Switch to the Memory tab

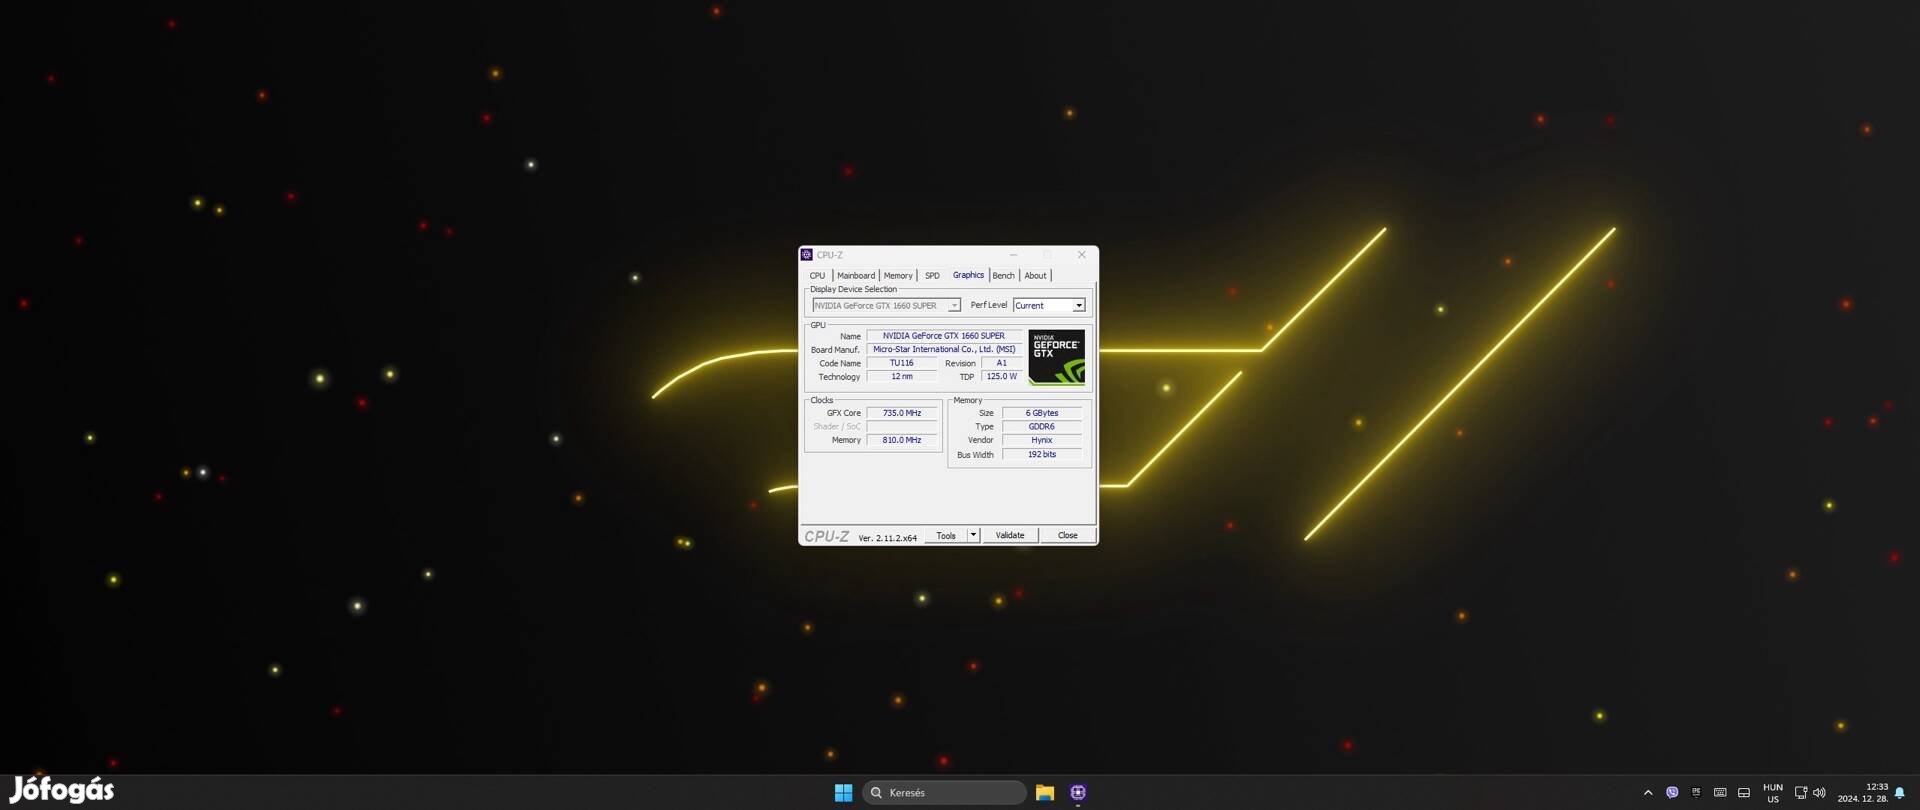click(898, 276)
